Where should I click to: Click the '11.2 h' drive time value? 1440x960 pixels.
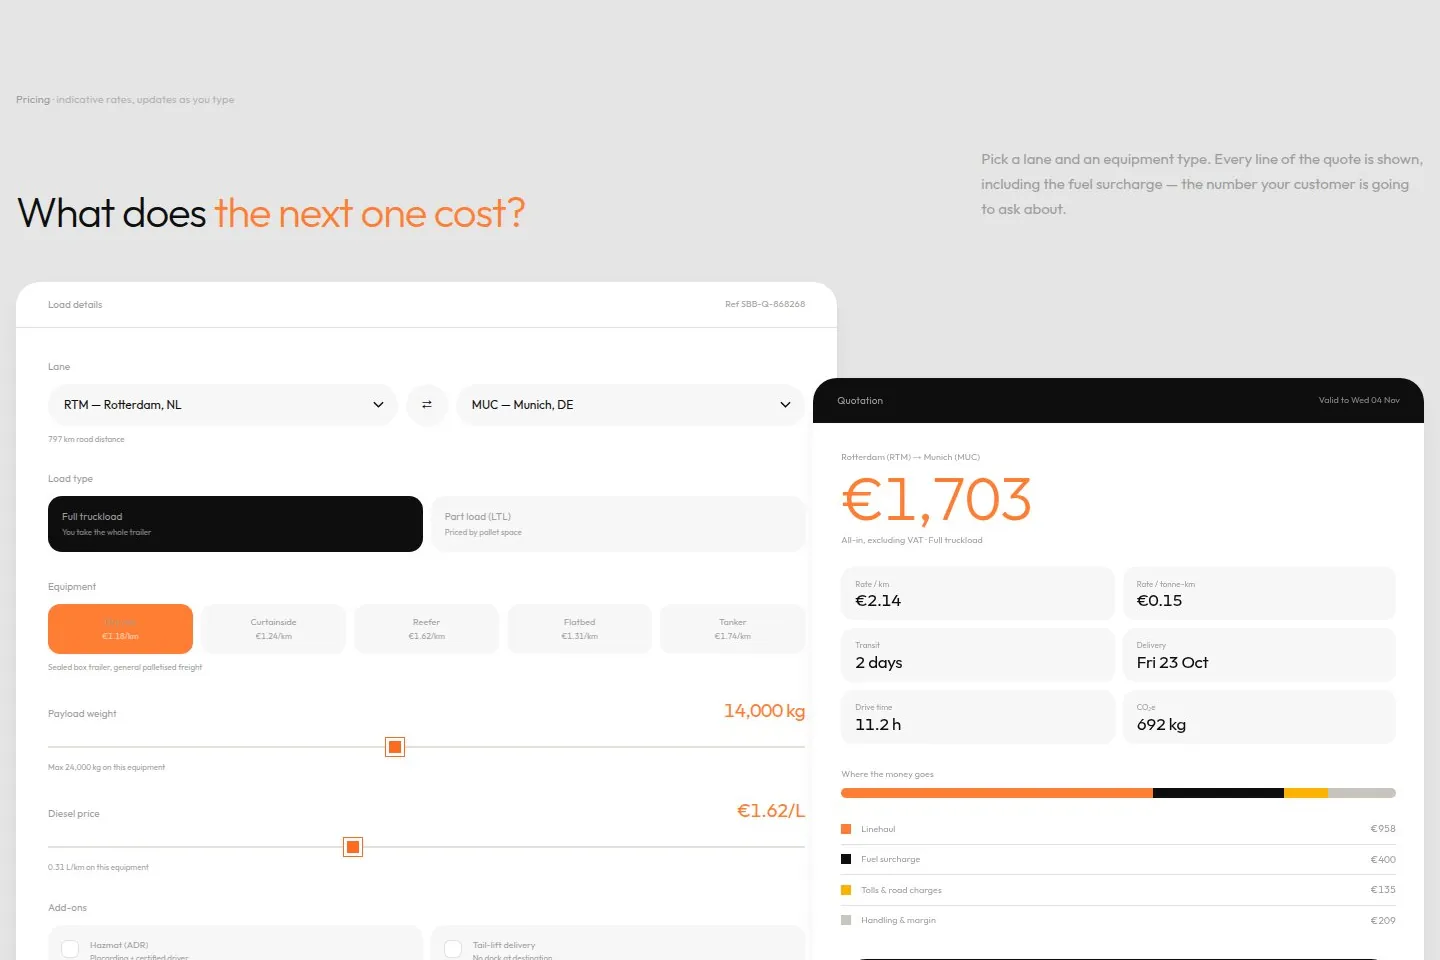[878, 725]
